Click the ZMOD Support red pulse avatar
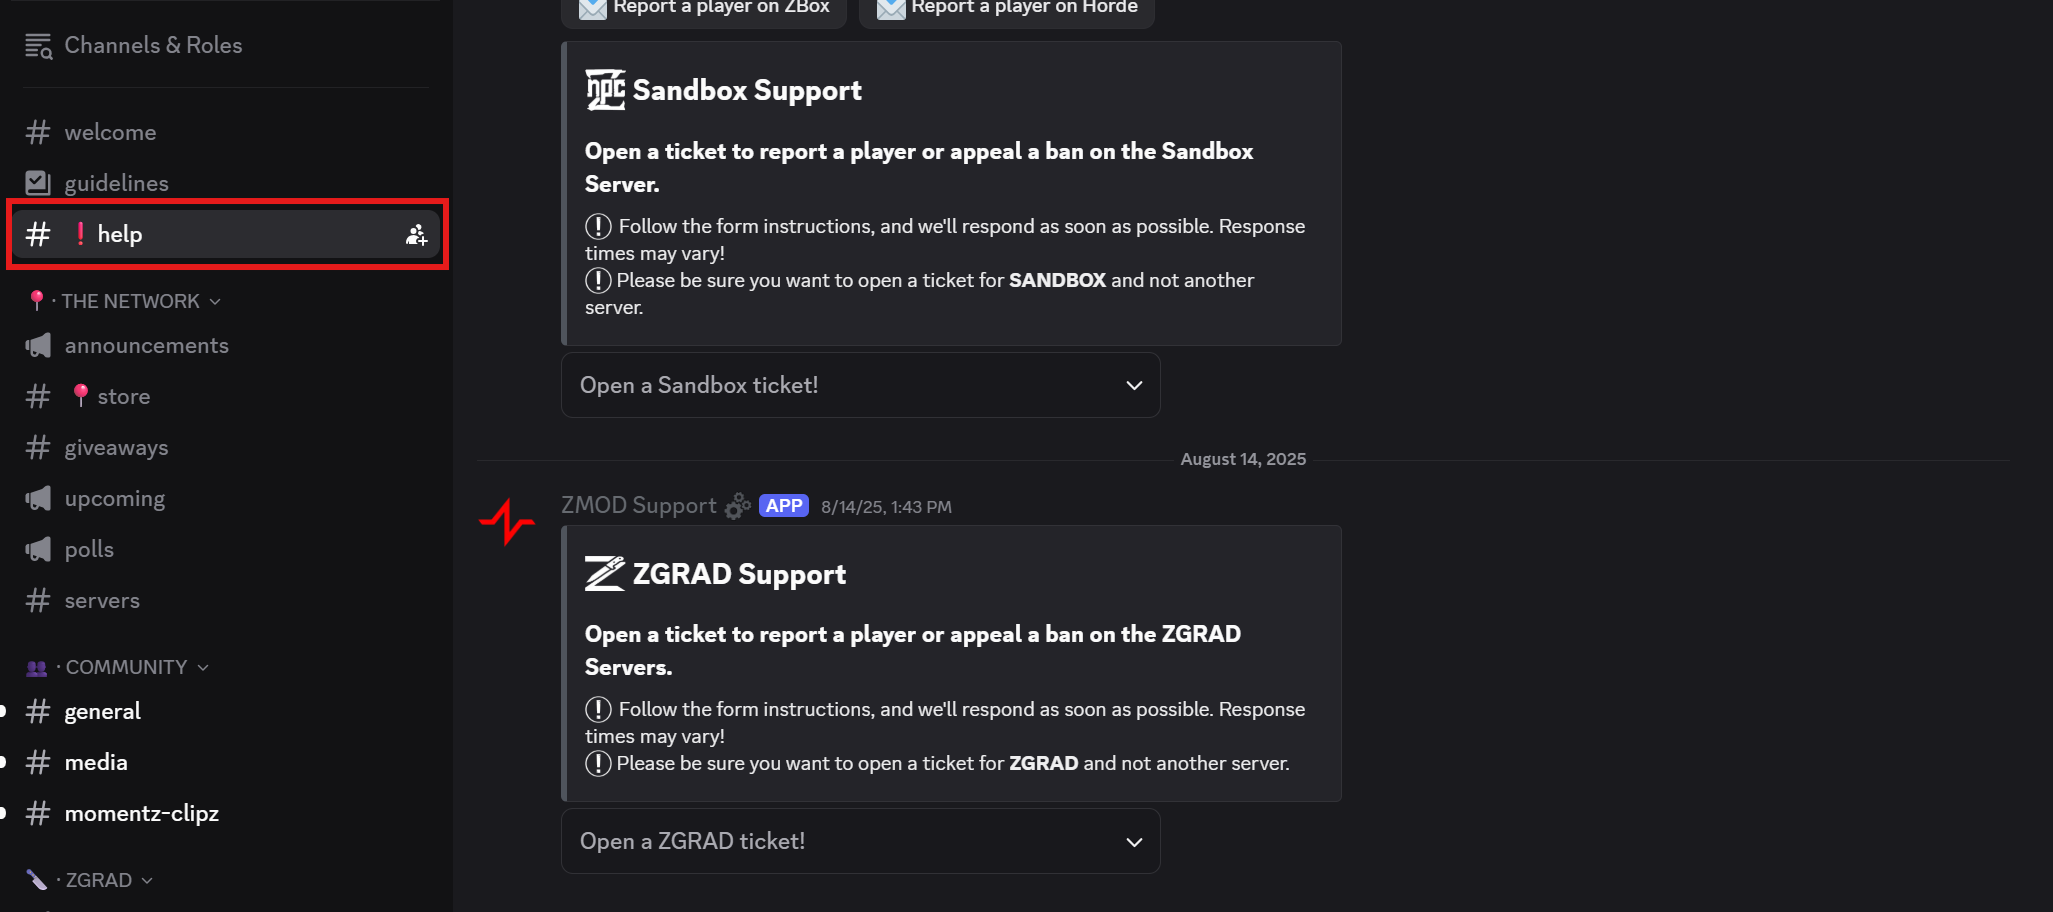This screenshot has height=912, width=2053. [x=507, y=521]
